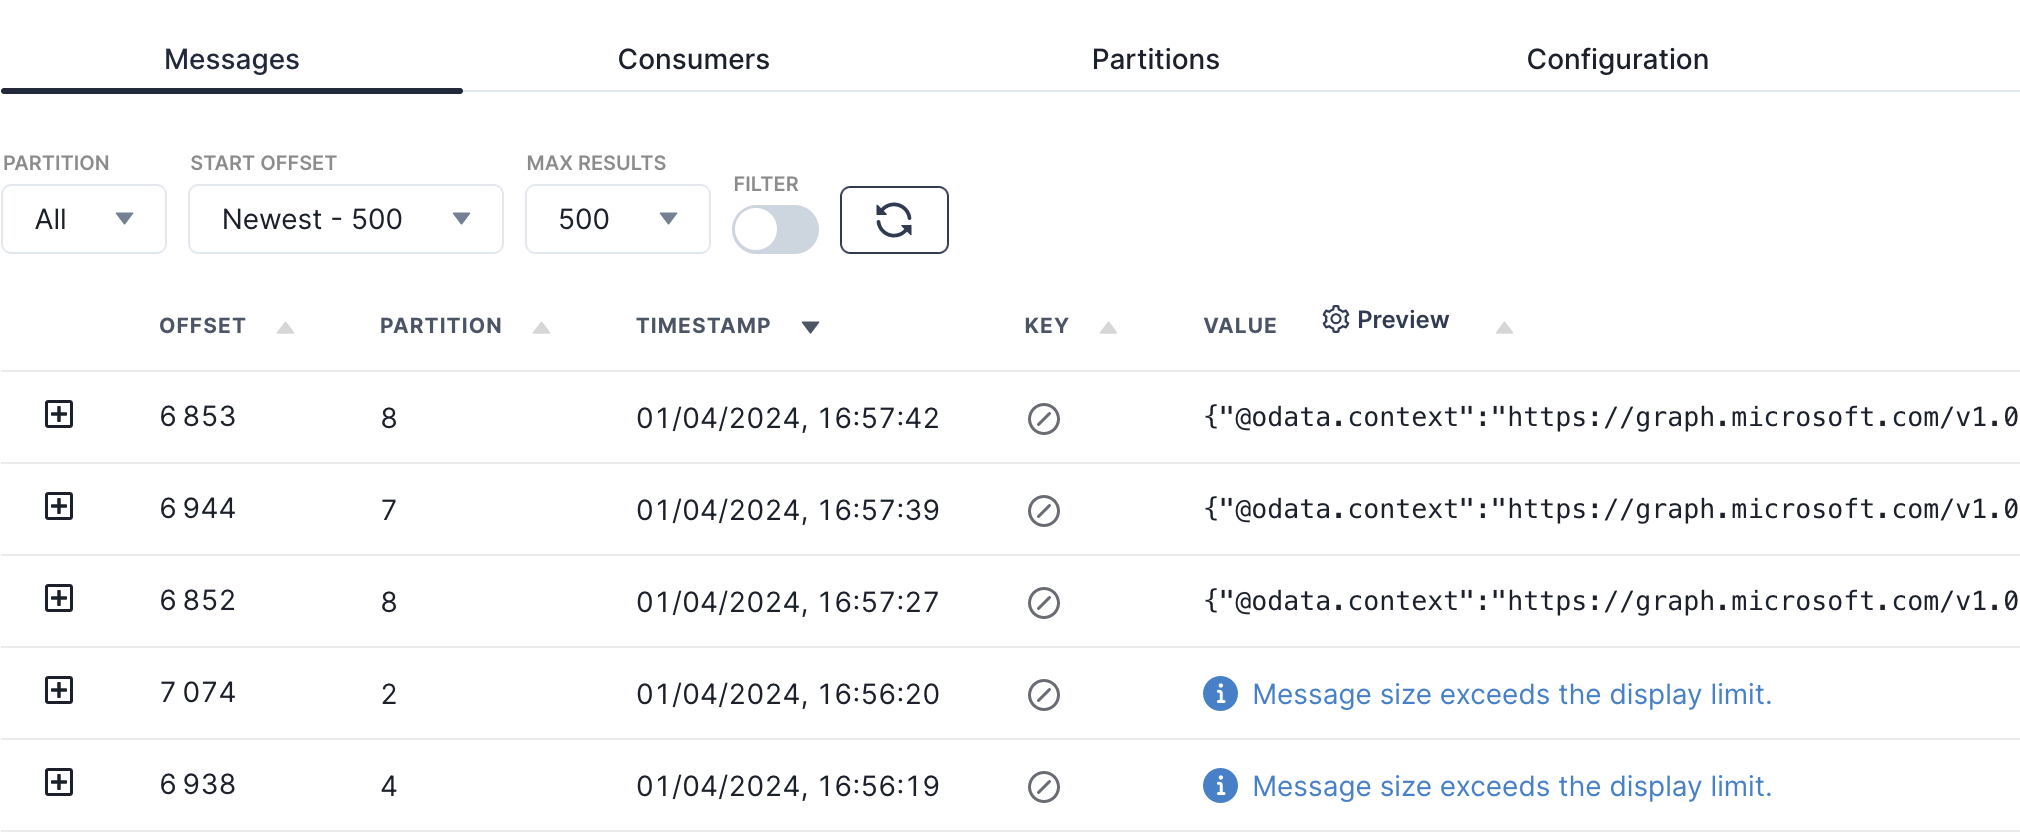Screen dimensions: 2020x835
Task: Select timestamp 01/04/2024, 16:57:27
Action: (788, 602)
